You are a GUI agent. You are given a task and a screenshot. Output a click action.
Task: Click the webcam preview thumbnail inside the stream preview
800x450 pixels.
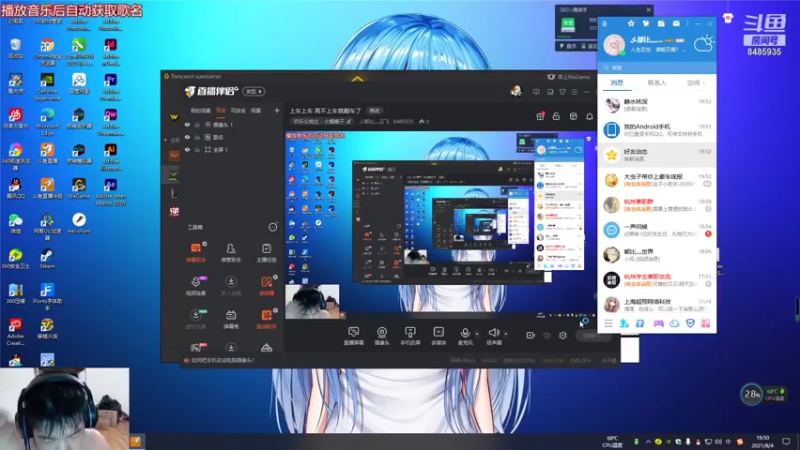click(x=312, y=302)
